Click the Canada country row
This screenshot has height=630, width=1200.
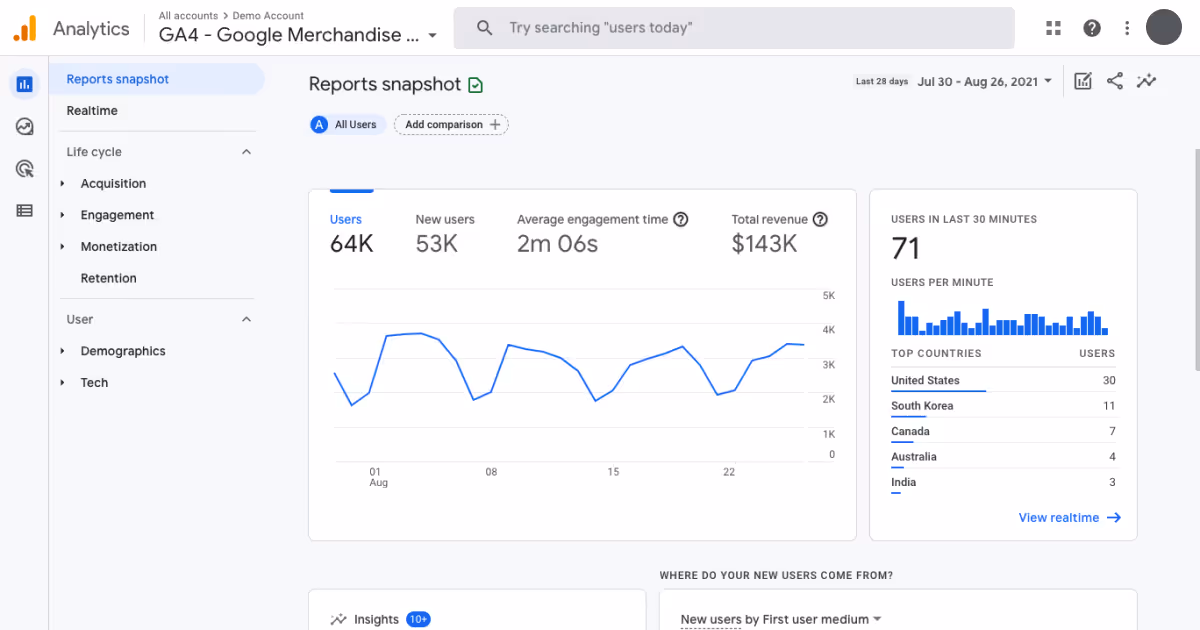pyautogui.click(x=1003, y=432)
